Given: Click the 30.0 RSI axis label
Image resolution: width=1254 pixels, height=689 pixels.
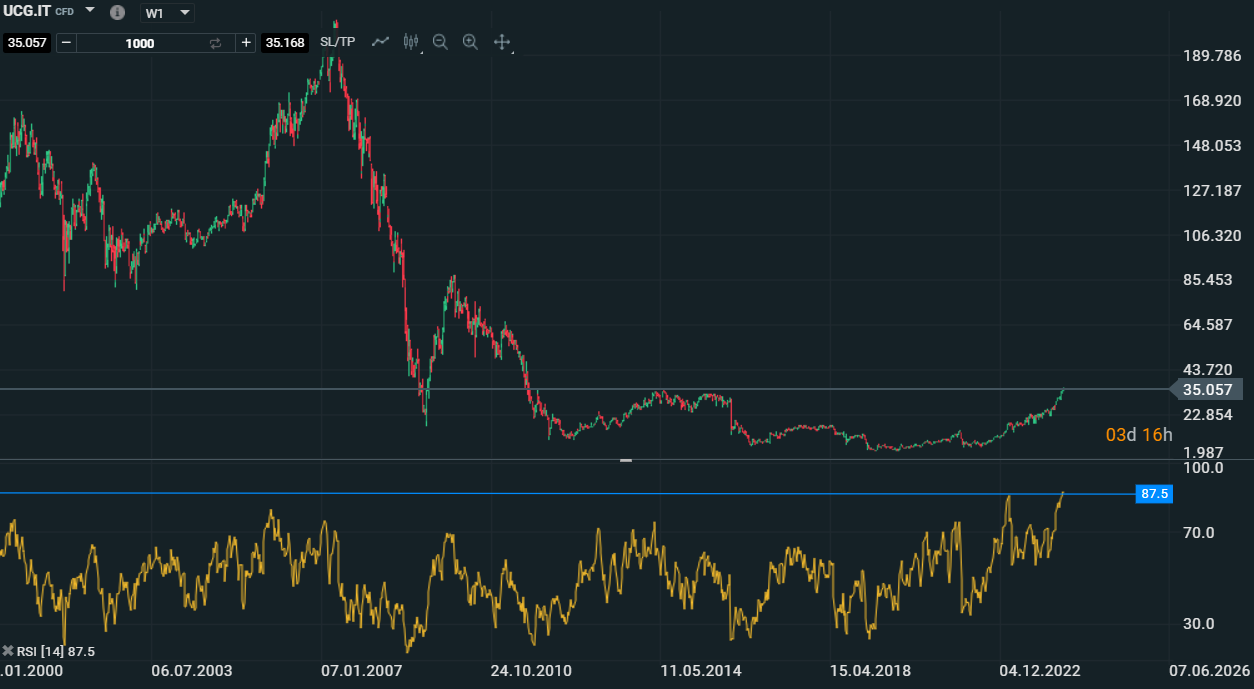Looking at the screenshot, I should [x=1197, y=624].
